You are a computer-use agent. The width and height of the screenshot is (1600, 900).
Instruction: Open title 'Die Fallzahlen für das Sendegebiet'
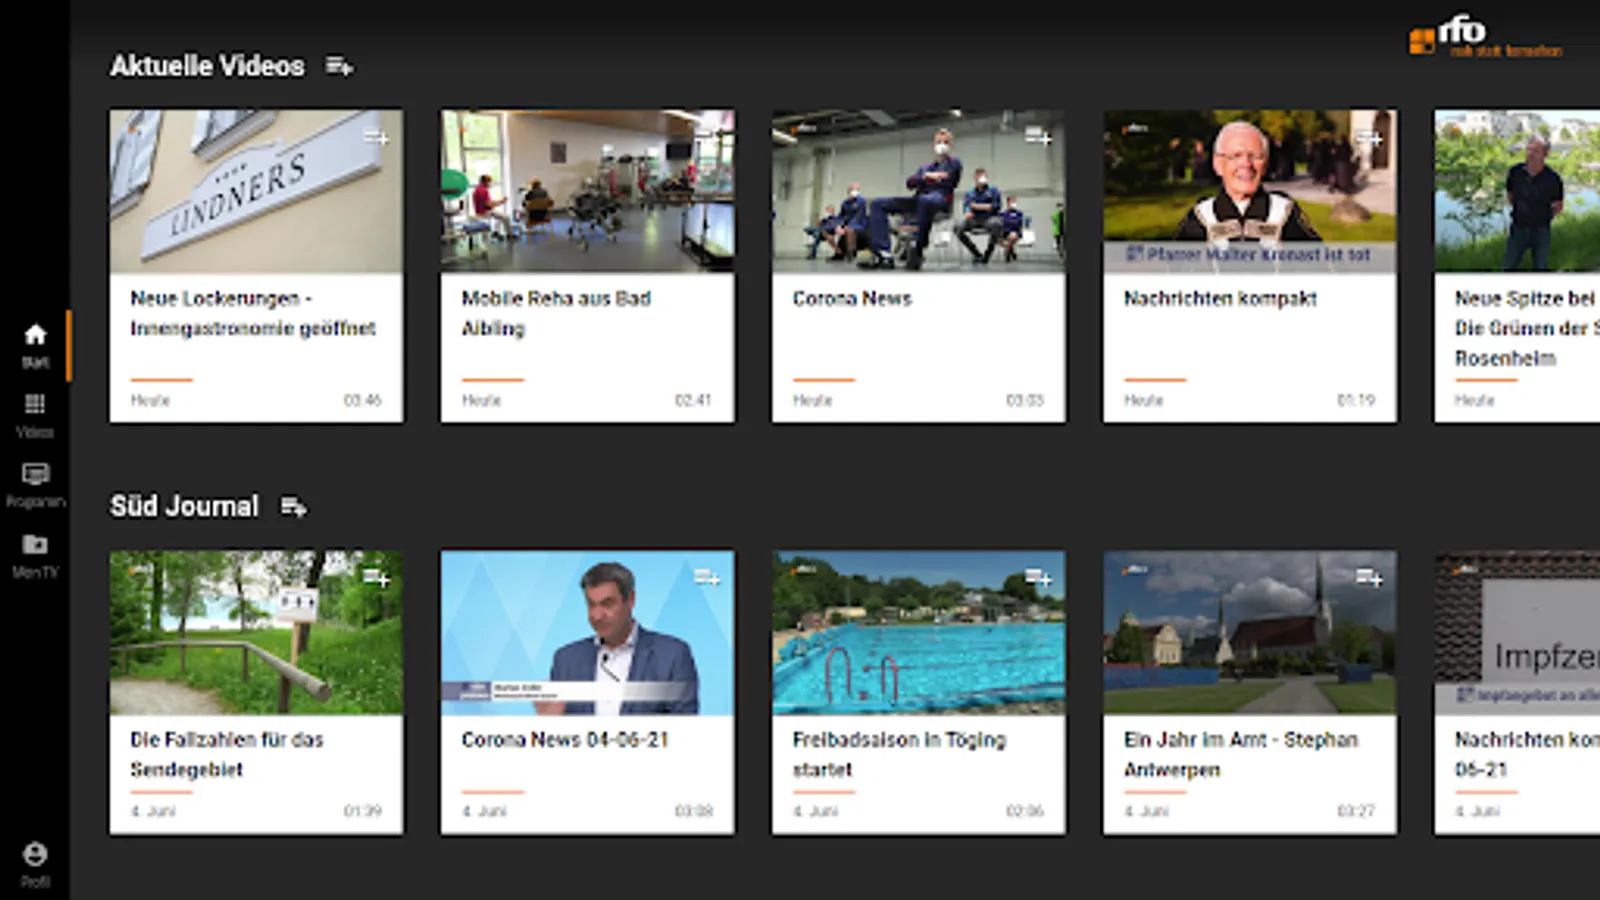(227, 754)
